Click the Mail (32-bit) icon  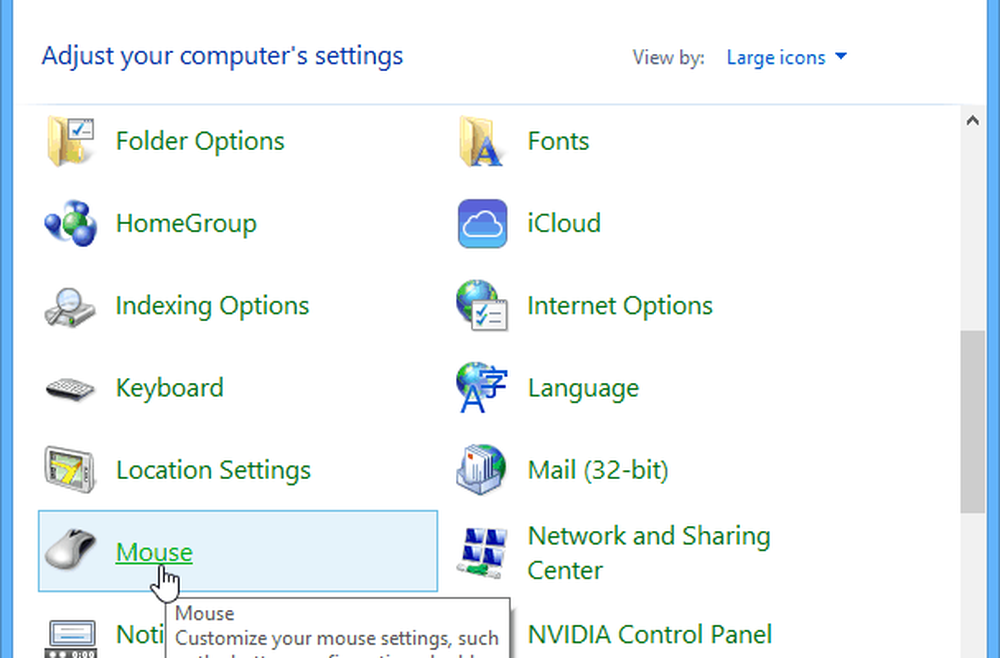point(482,470)
